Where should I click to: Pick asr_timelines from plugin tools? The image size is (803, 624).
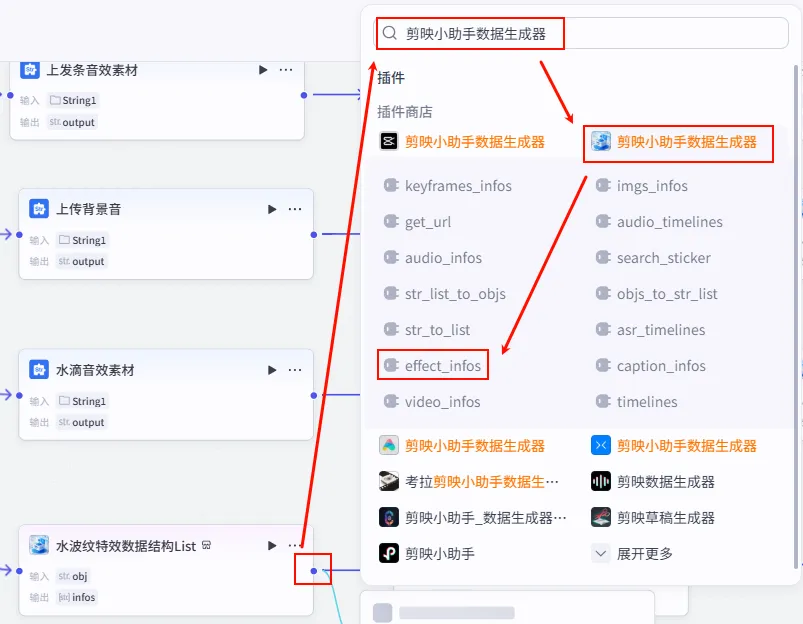[650, 329]
